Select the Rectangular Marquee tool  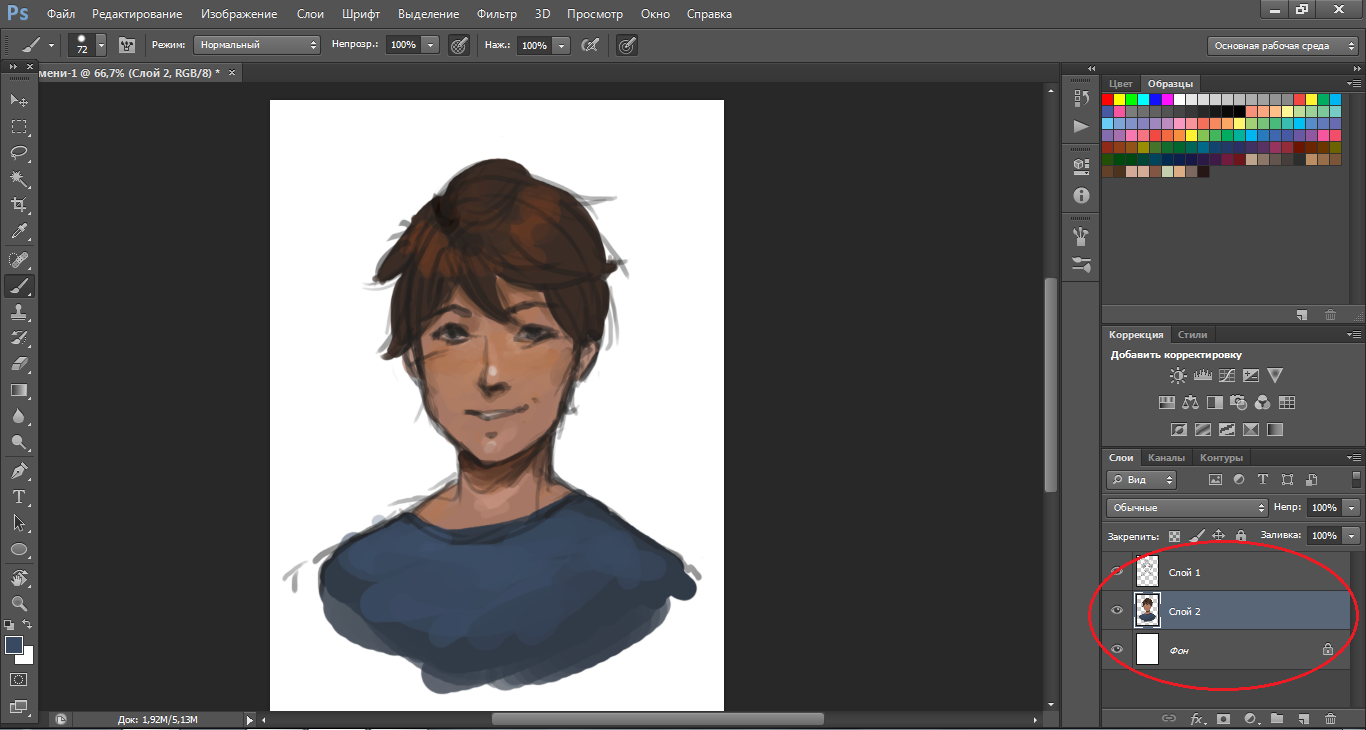[x=19, y=127]
